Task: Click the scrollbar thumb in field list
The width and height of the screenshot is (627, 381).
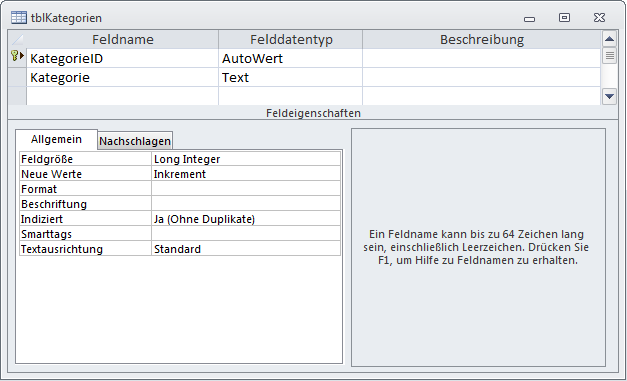Action: 609,56
